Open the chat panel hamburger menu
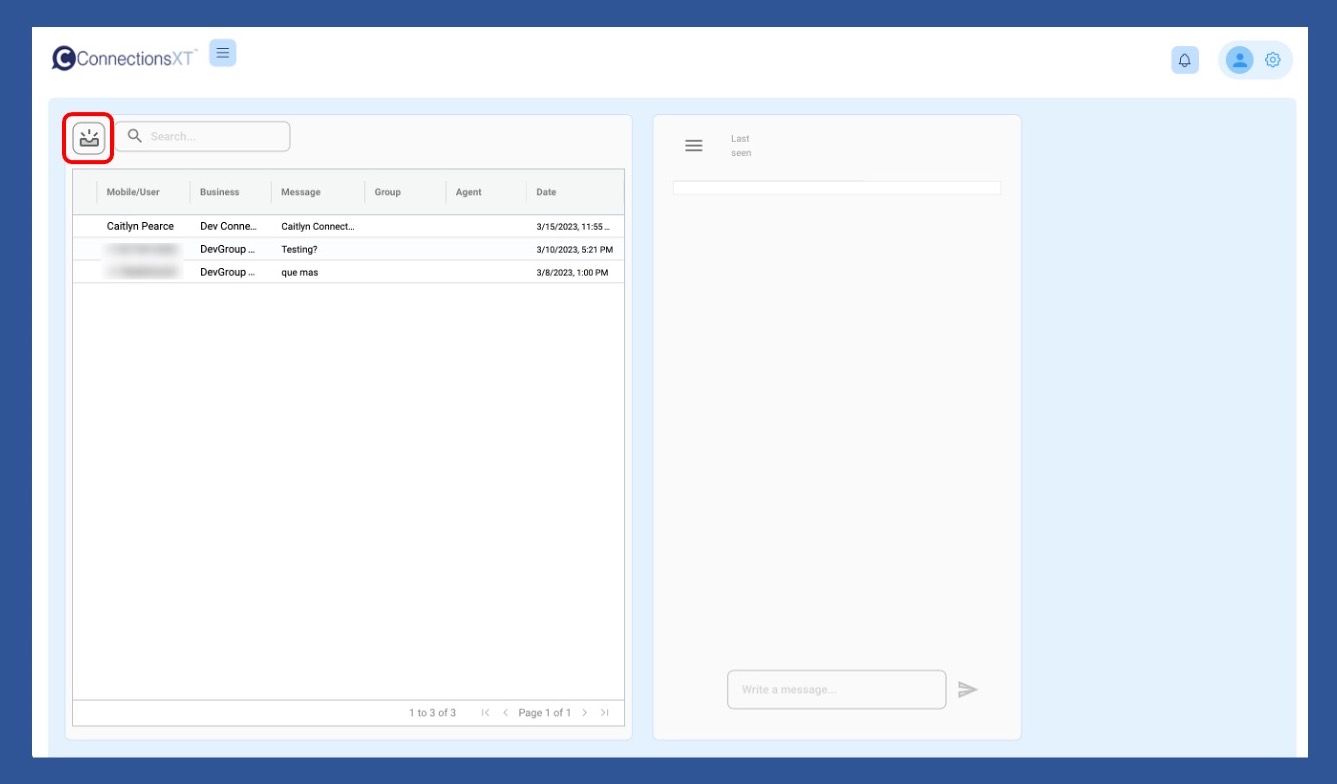 (693, 146)
